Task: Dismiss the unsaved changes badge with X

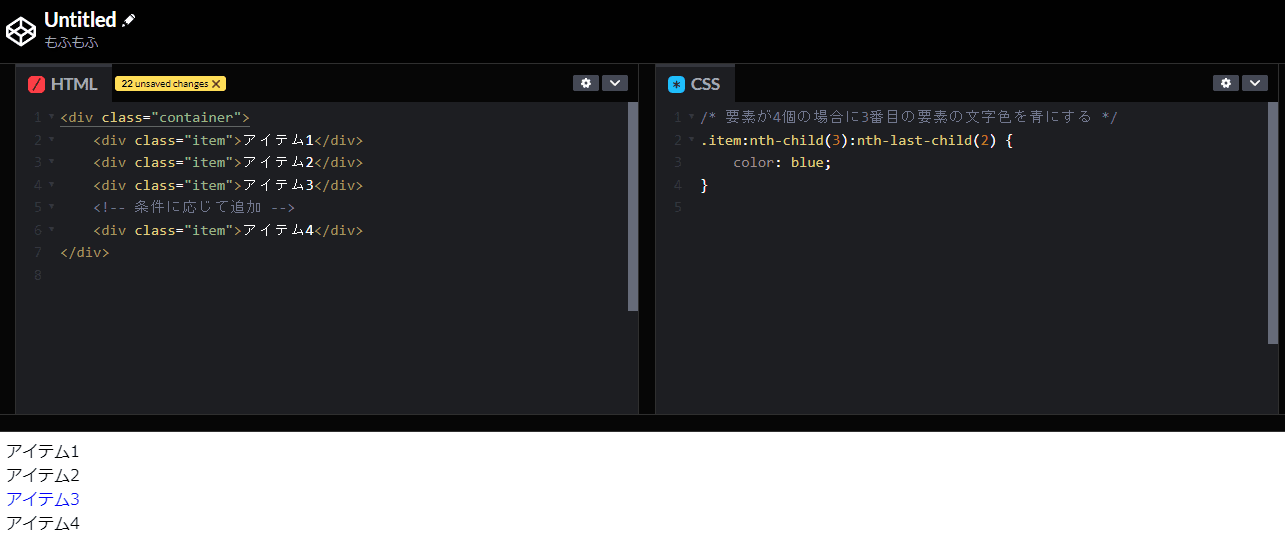Action: coord(216,84)
